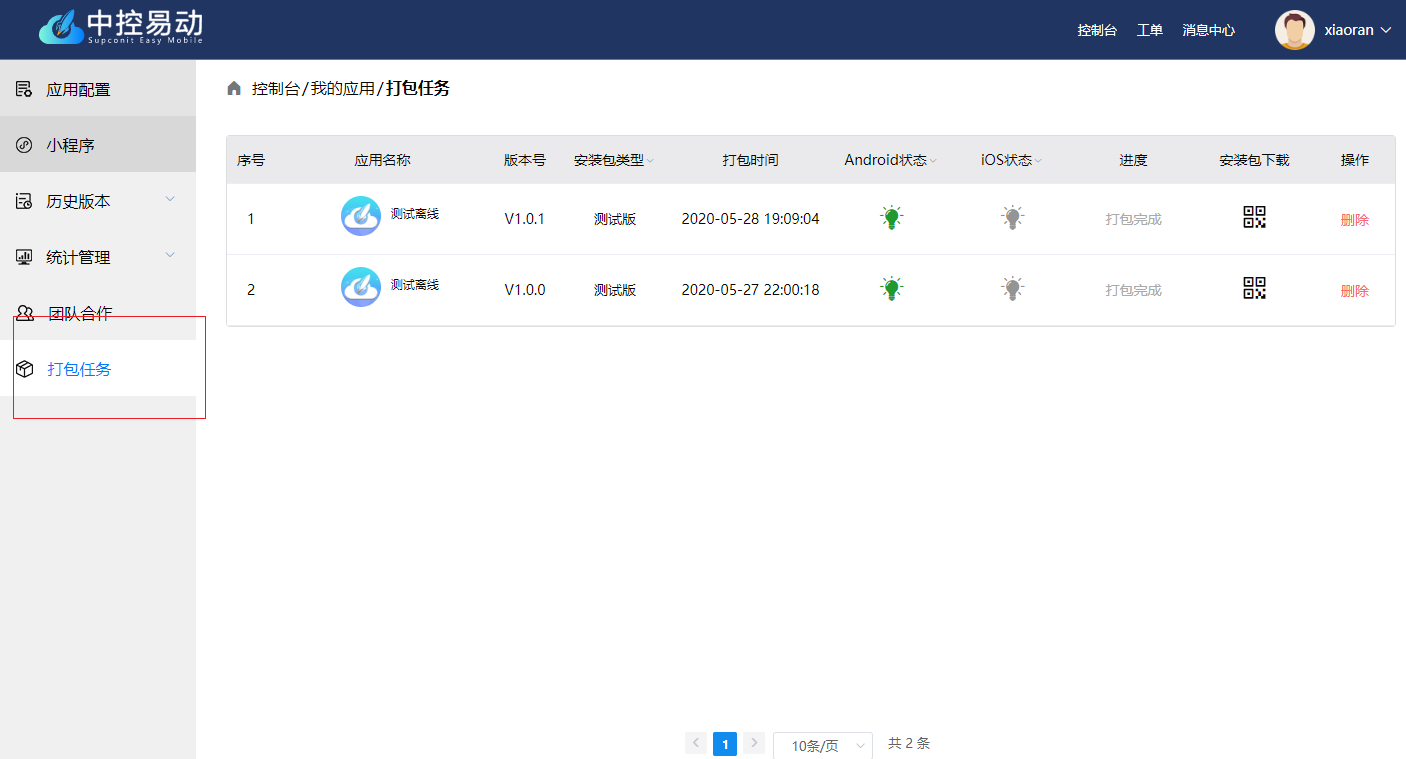The height and width of the screenshot is (759, 1406).
Task: Click the 应用配置 sidebar icon
Action: [24, 89]
